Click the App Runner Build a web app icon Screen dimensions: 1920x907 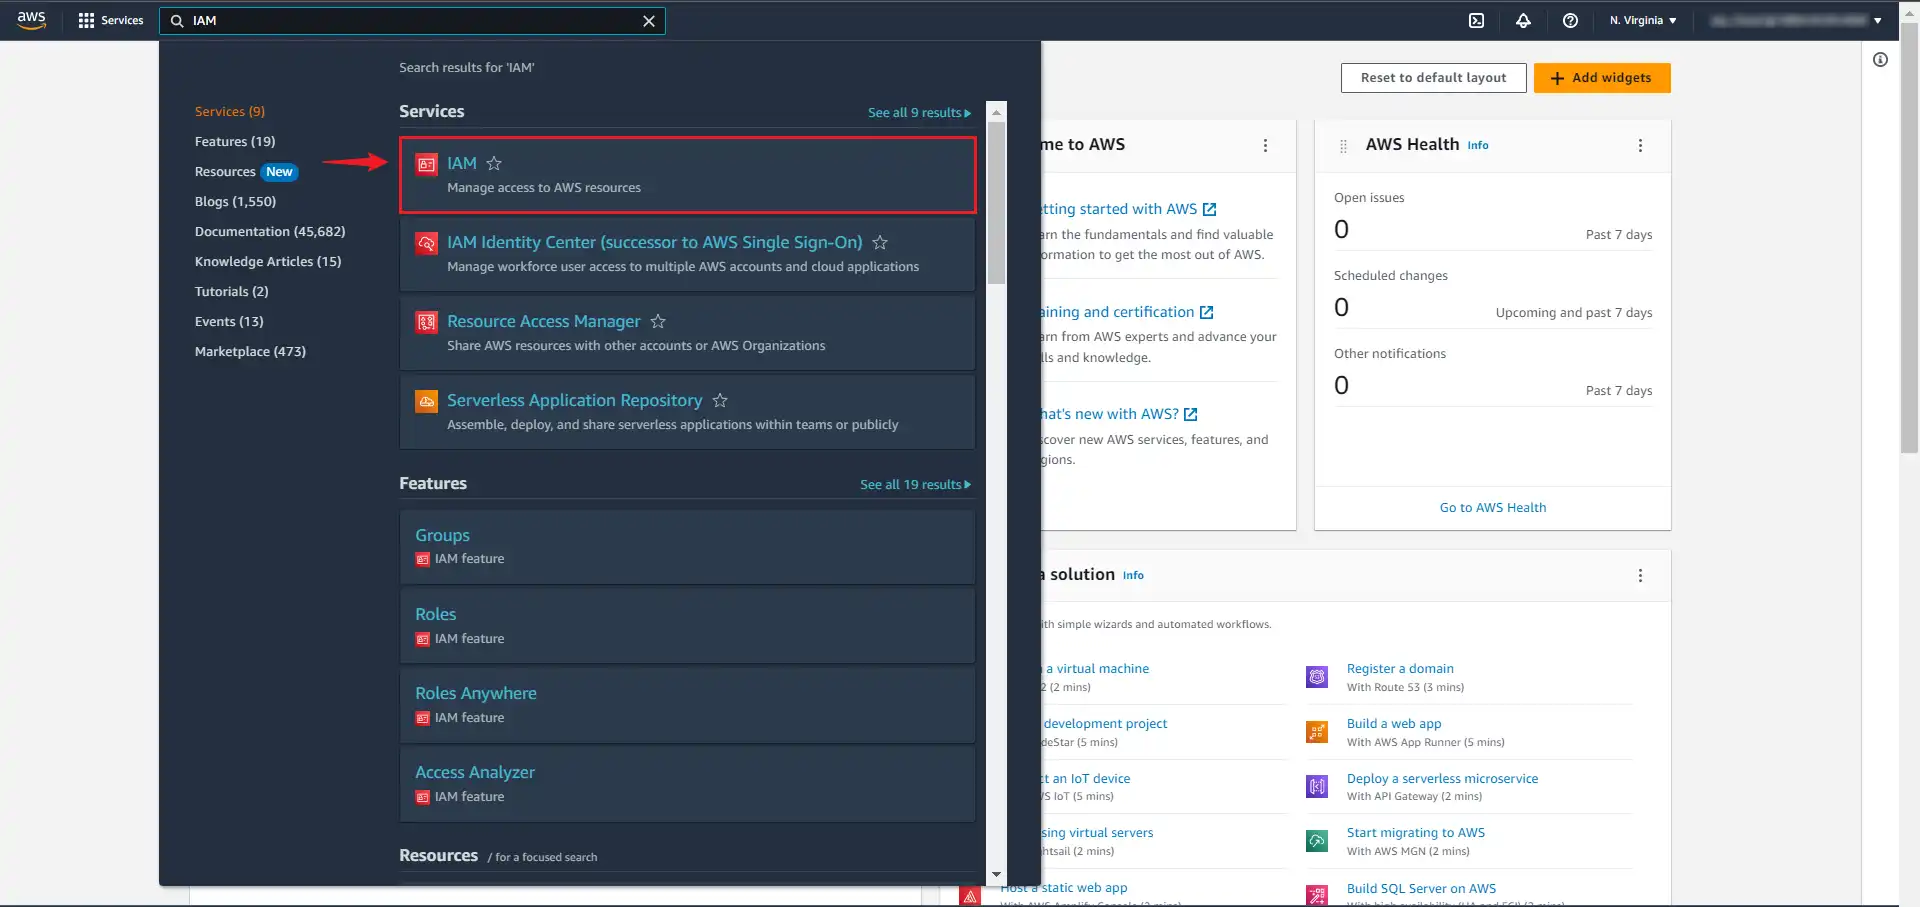(1317, 732)
